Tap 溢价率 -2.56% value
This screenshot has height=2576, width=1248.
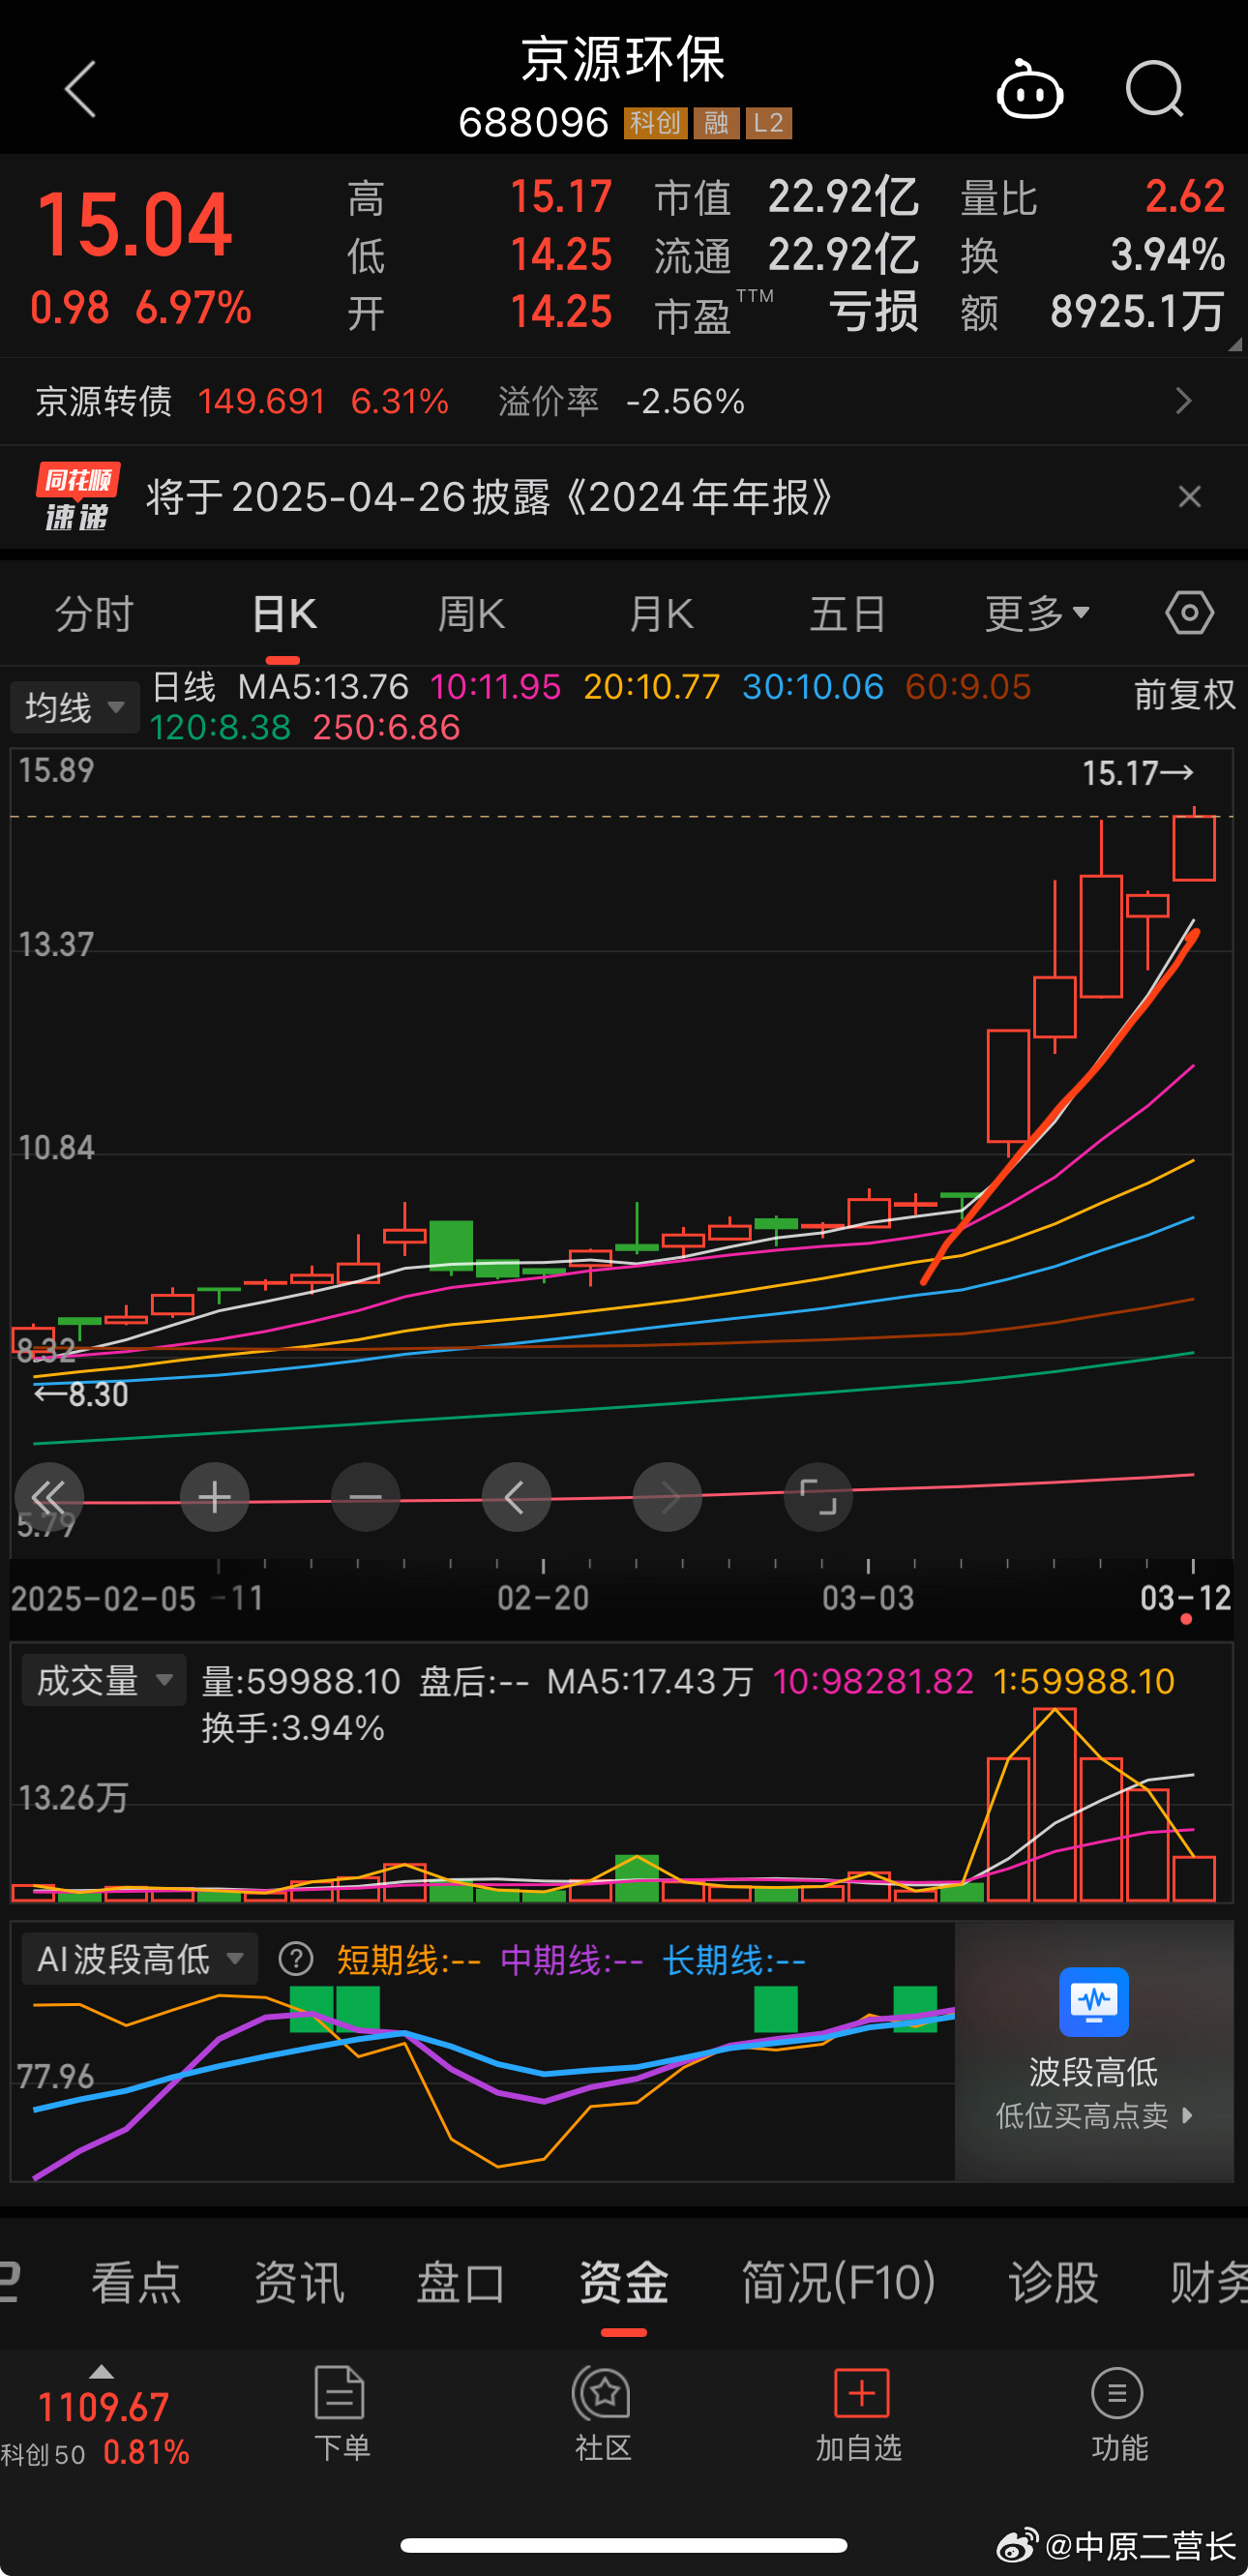coord(685,401)
